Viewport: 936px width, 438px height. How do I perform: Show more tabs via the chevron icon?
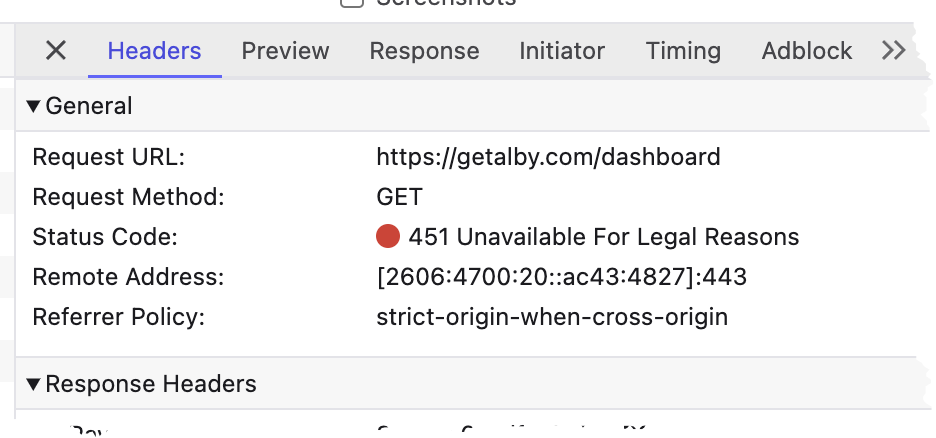click(x=894, y=51)
